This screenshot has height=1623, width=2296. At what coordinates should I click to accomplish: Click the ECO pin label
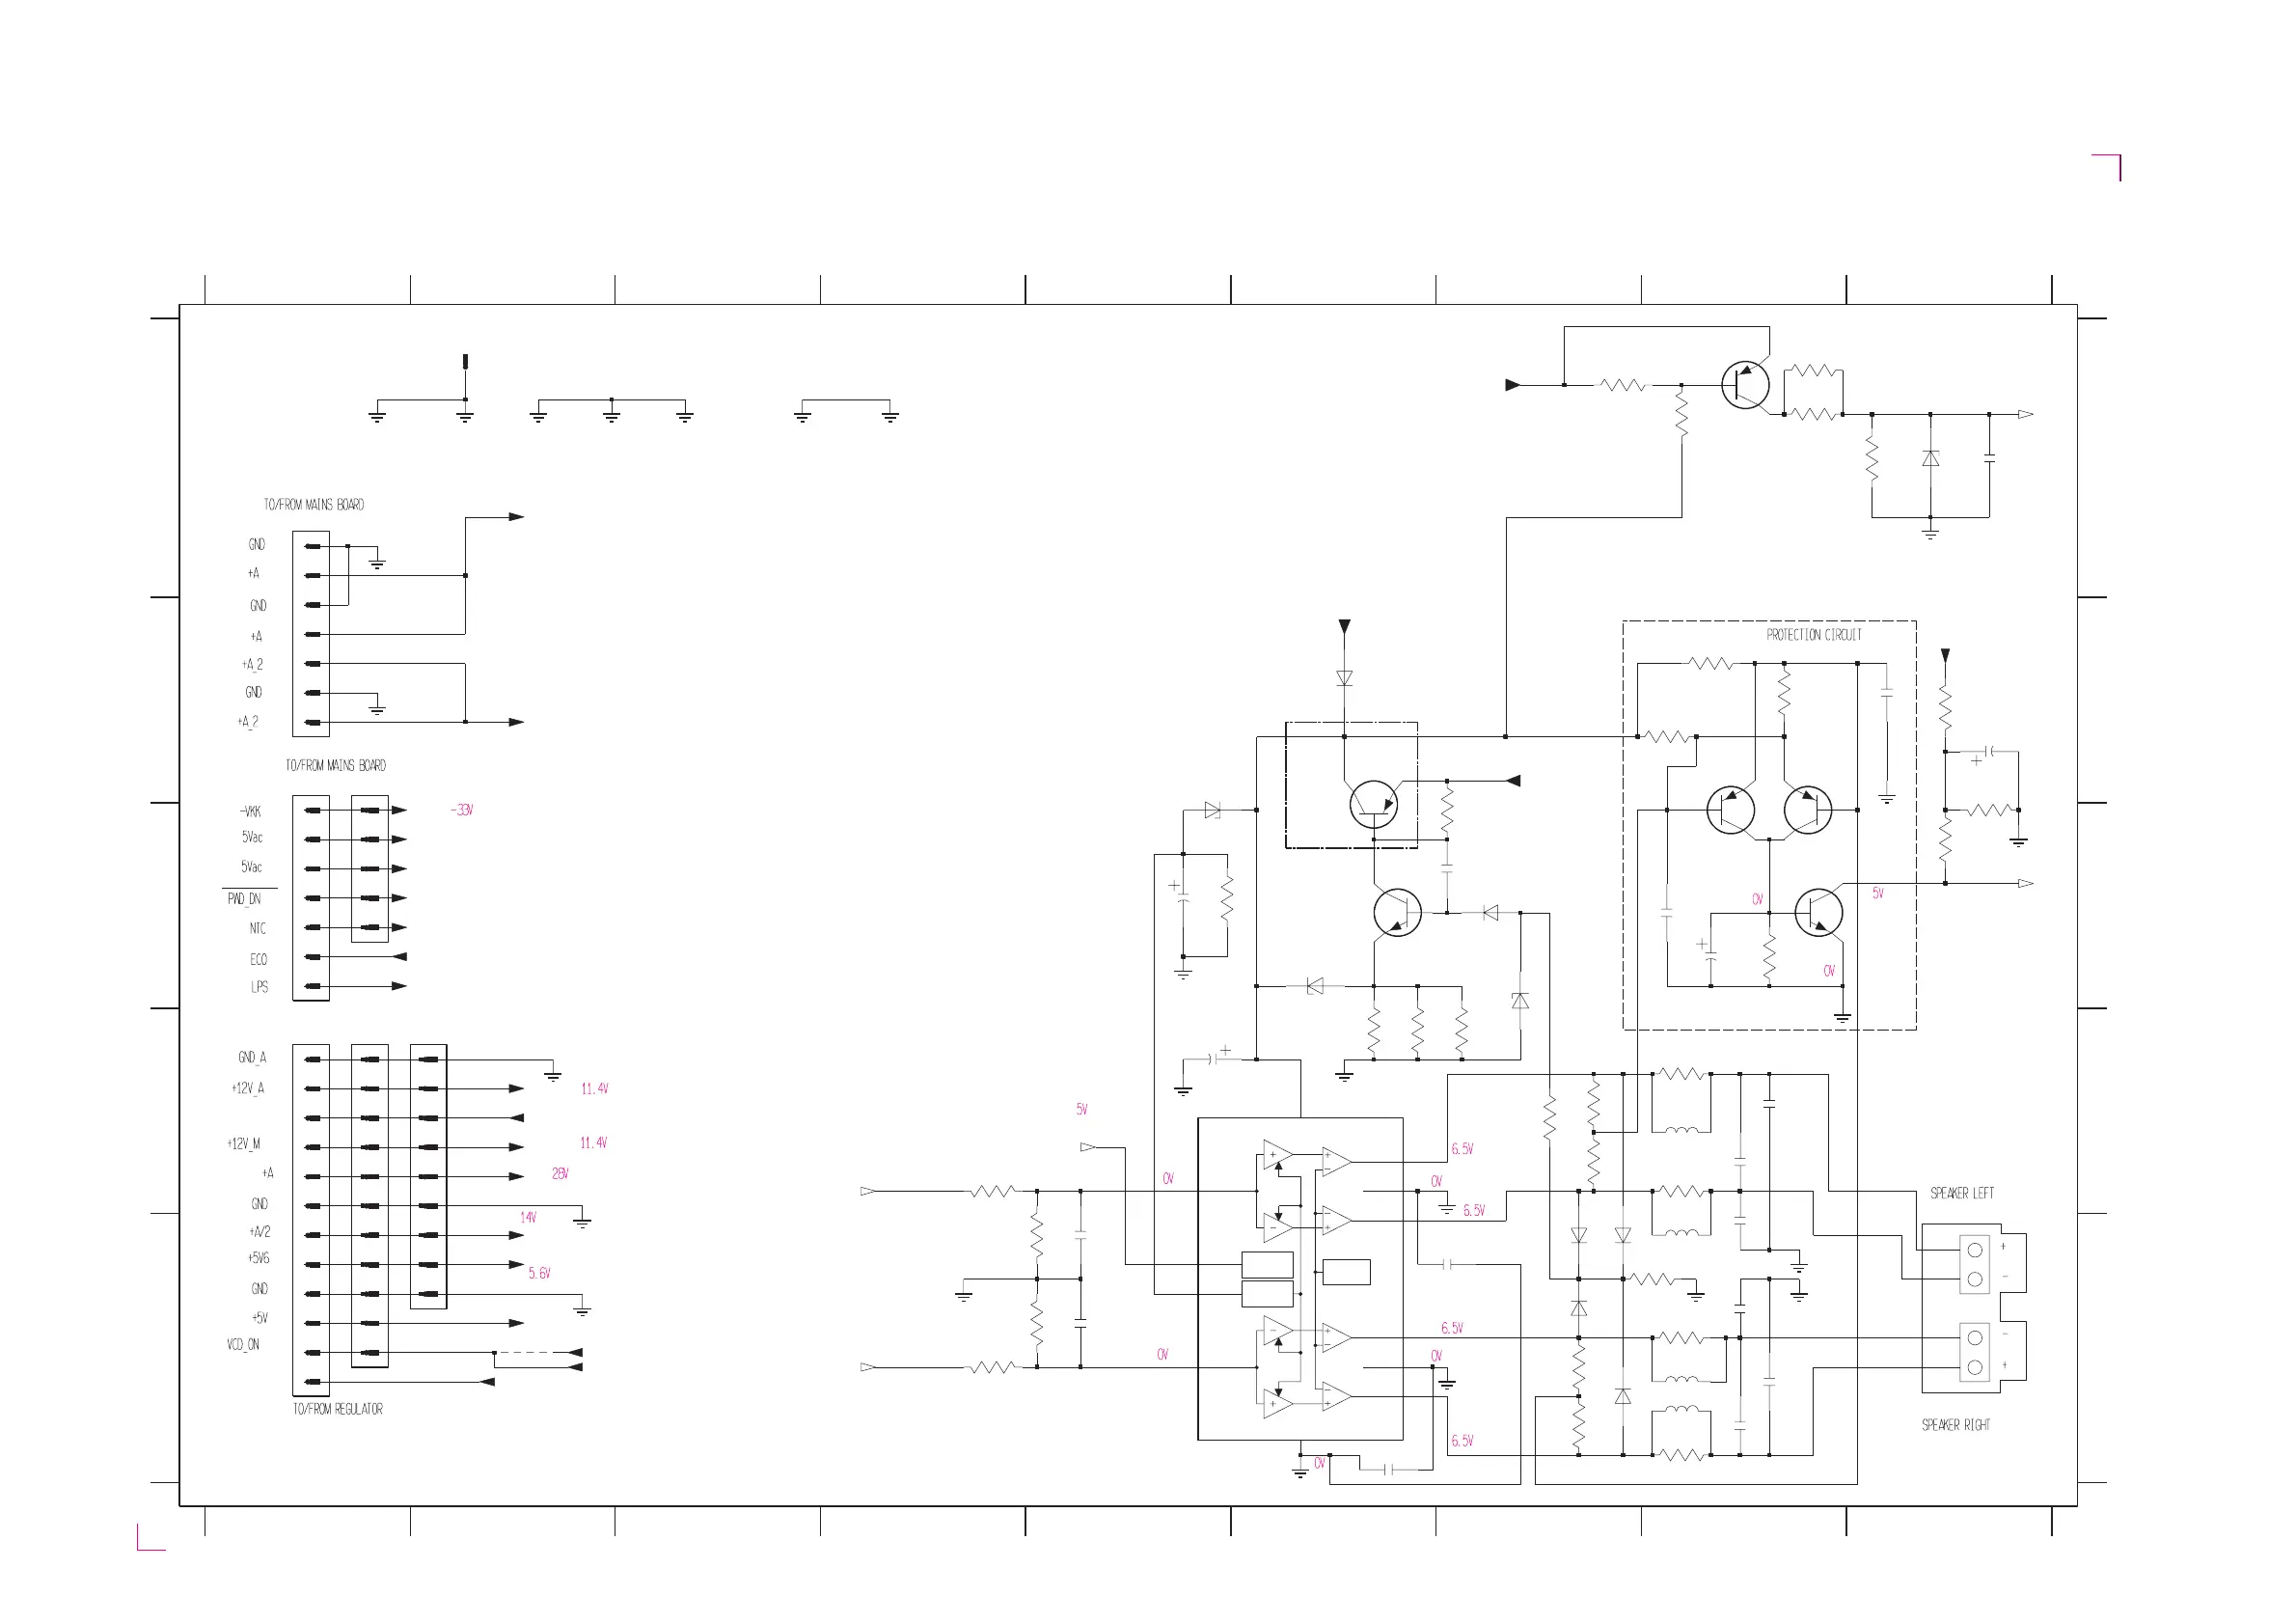pos(258,959)
